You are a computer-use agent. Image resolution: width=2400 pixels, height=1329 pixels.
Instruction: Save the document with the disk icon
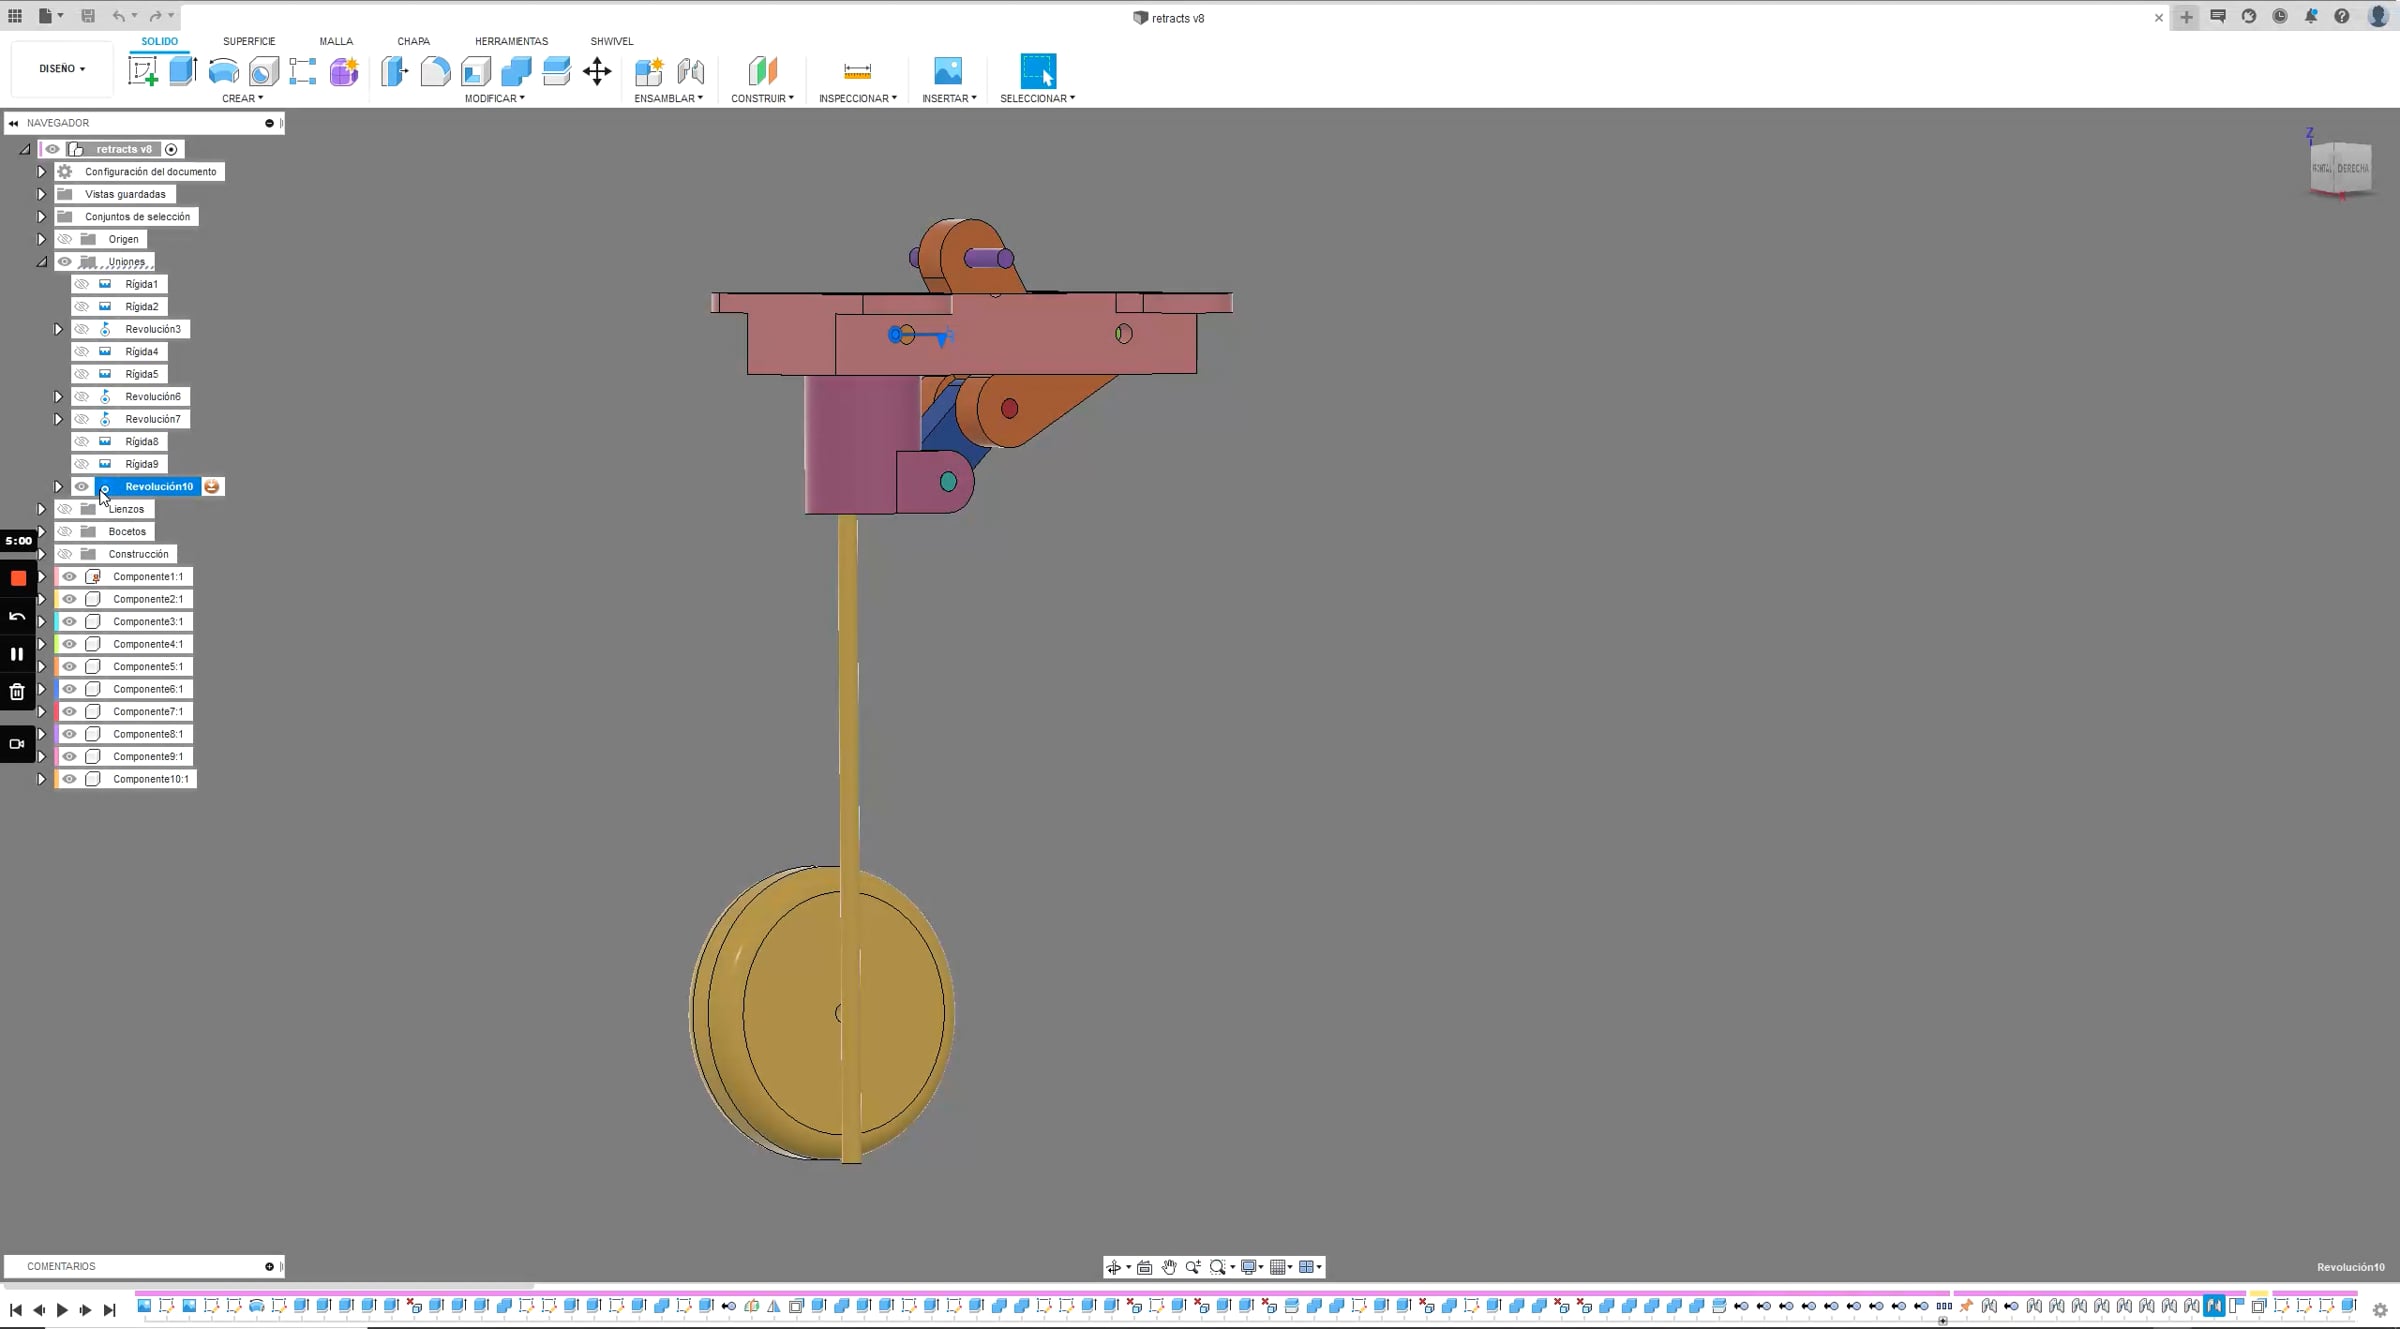pyautogui.click(x=88, y=16)
